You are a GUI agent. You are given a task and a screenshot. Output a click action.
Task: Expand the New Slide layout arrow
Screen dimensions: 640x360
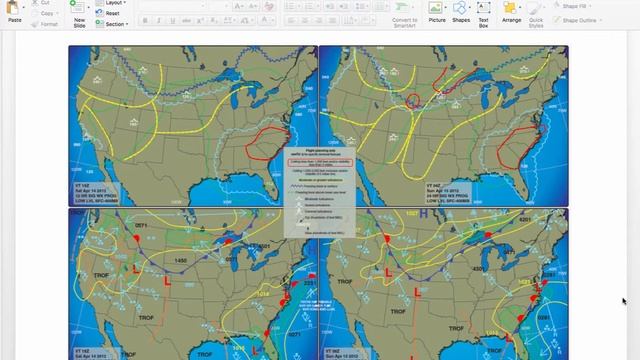pyautogui.click(x=89, y=7)
